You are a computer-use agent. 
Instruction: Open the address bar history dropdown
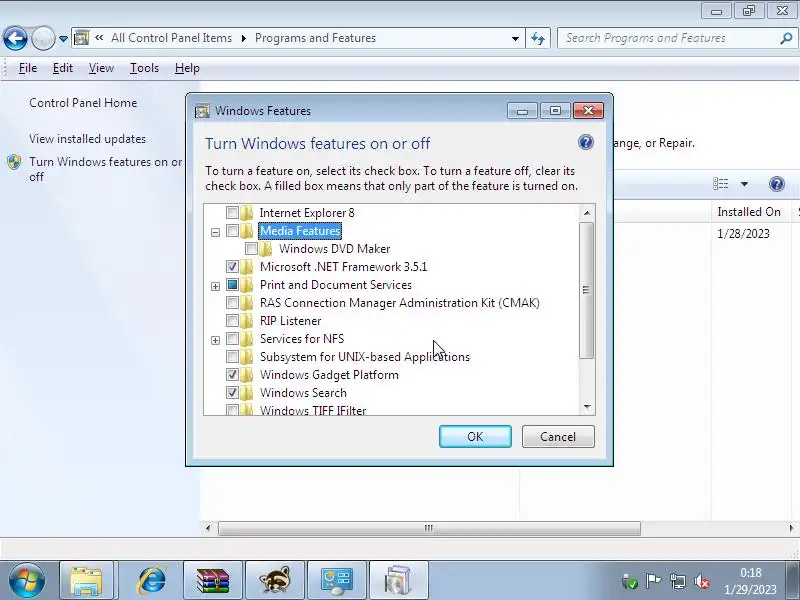pos(515,38)
